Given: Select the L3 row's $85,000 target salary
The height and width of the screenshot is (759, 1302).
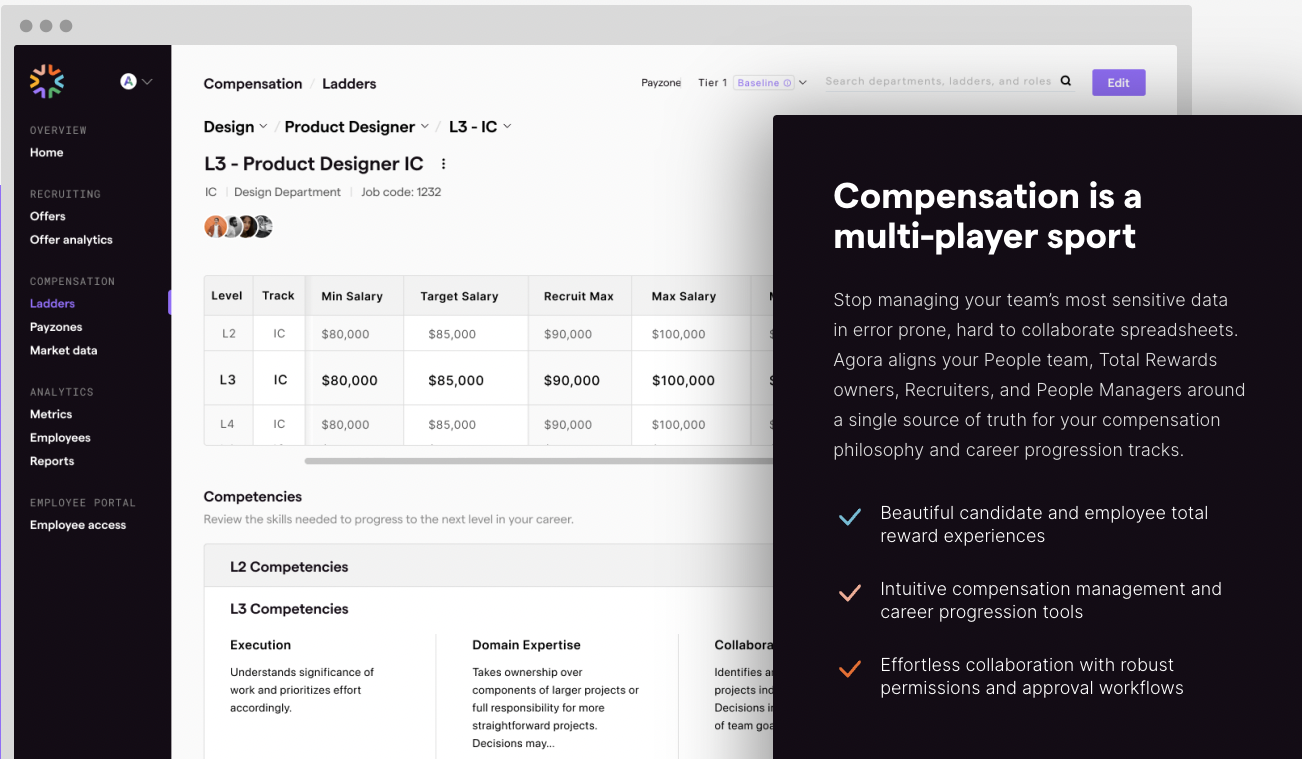Looking at the screenshot, I should pos(456,381).
